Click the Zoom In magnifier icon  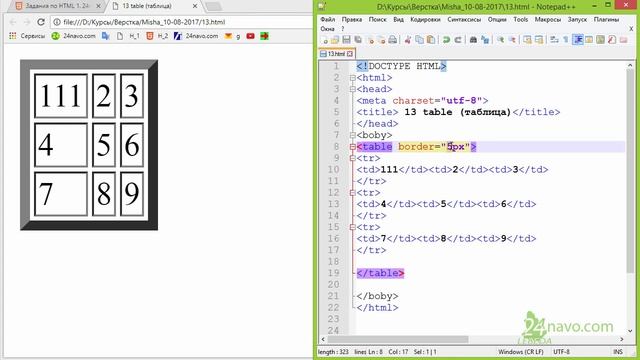500,40
